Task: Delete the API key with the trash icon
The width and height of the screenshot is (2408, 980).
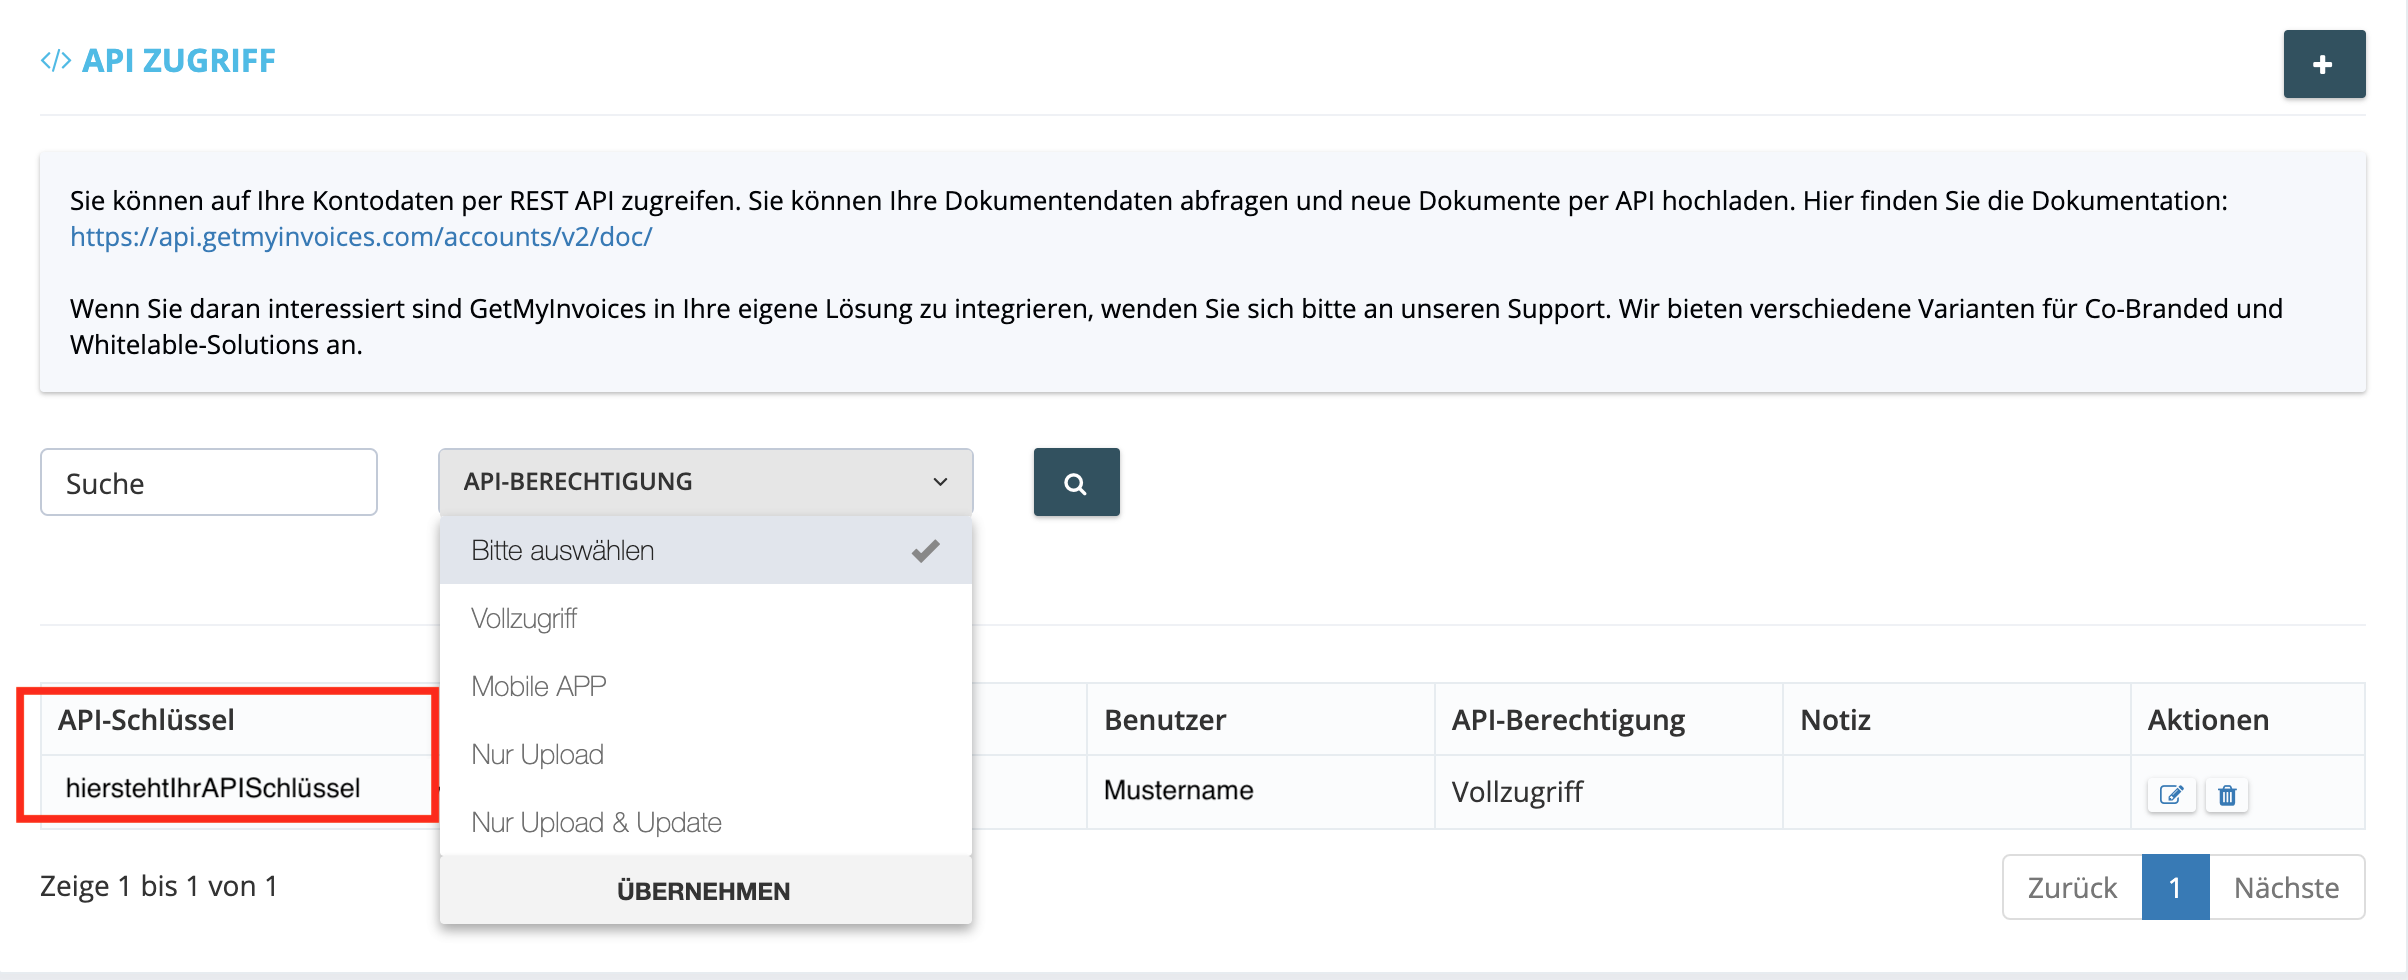Action: (2227, 794)
